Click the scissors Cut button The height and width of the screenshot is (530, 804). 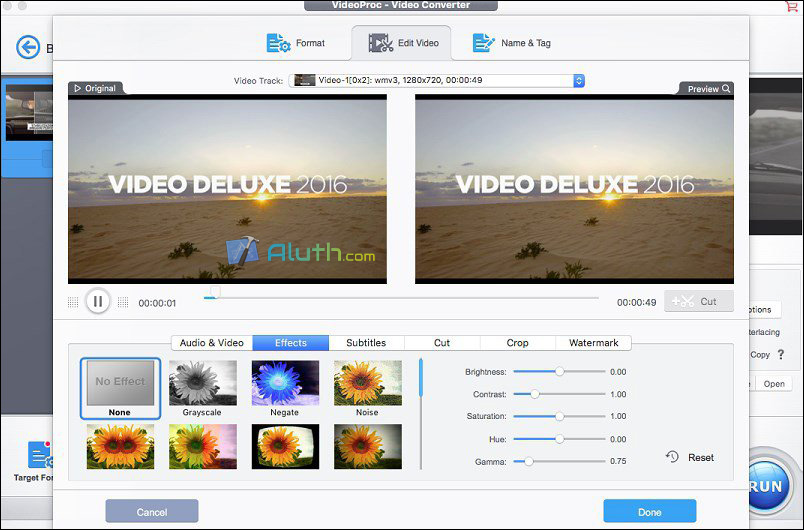point(699,301)
